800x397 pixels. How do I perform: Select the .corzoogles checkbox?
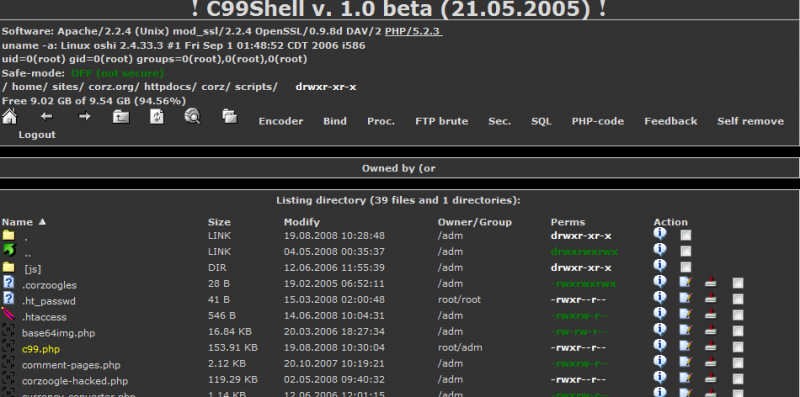tap(738, 283)
